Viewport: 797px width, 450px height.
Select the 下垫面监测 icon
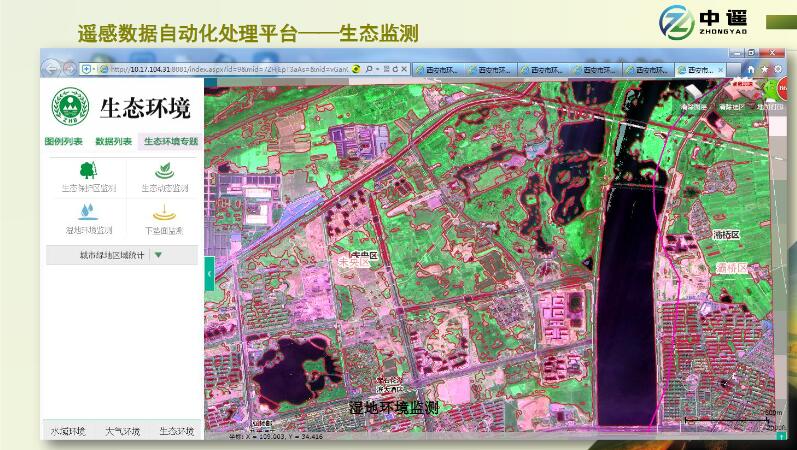pyautogui.click(x=162, y=212)
